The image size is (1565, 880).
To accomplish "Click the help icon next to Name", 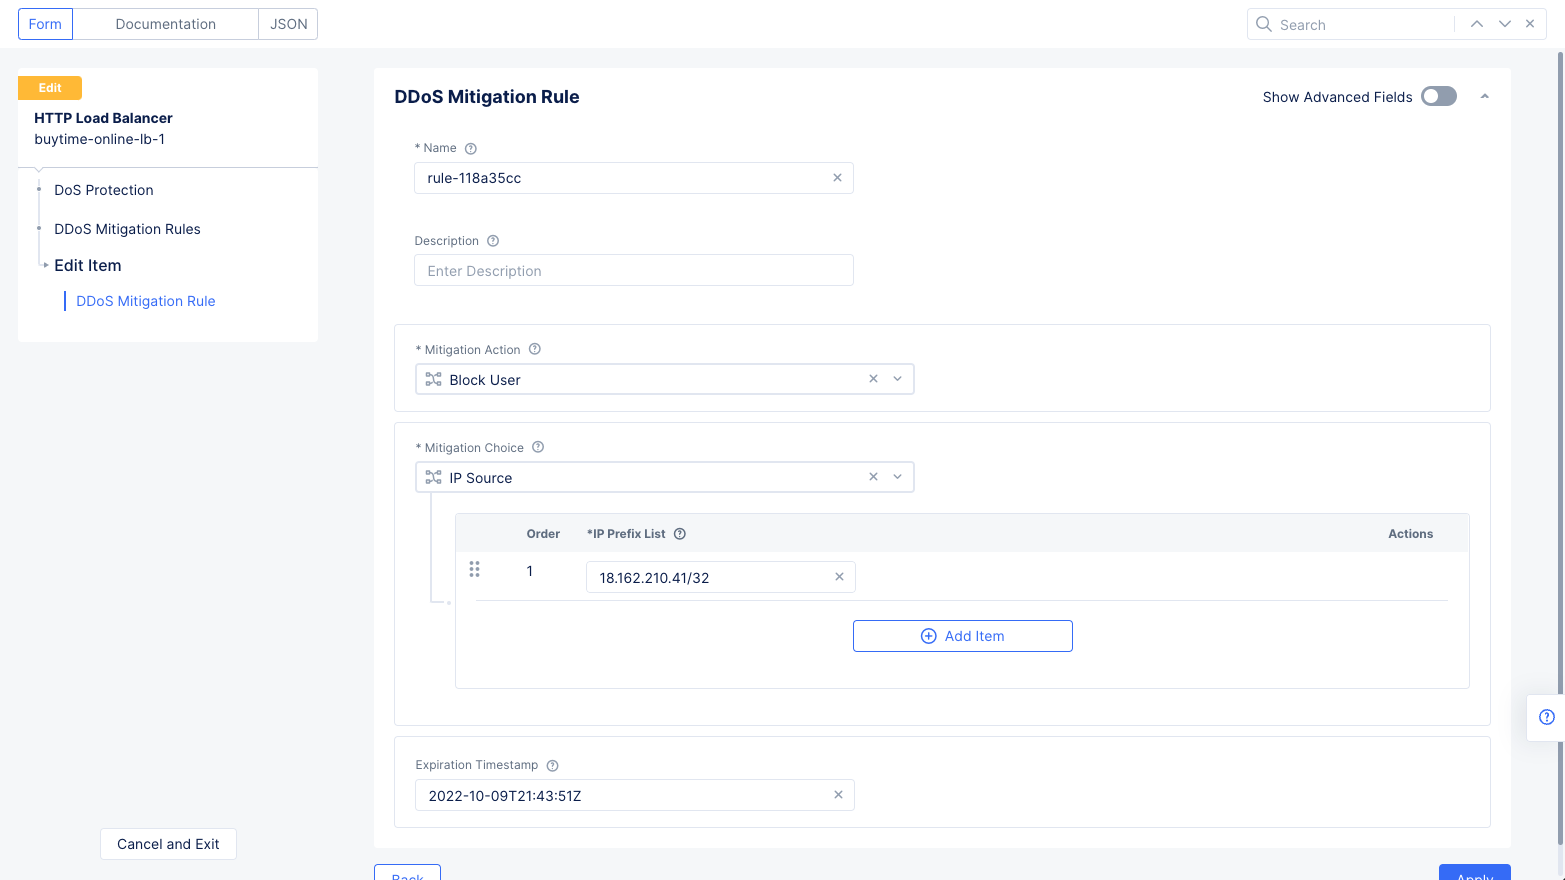I will point(471,149).
